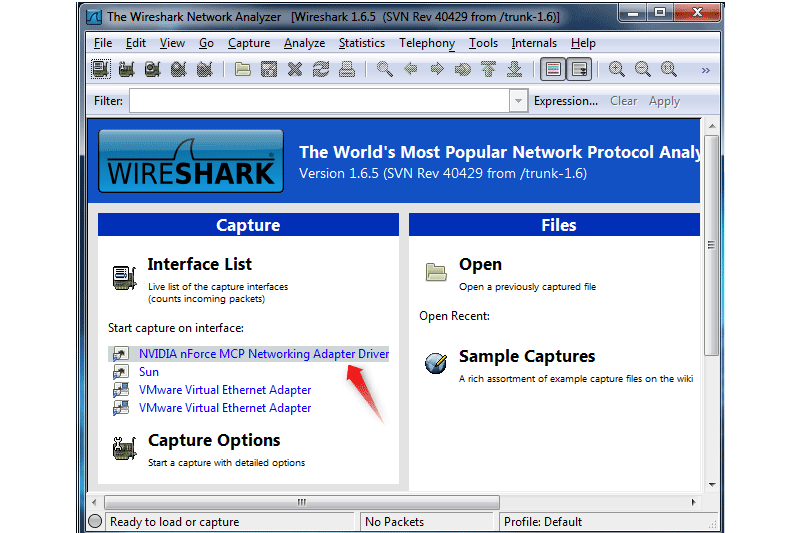Start a new live capture icon

[x=153, y=69]
